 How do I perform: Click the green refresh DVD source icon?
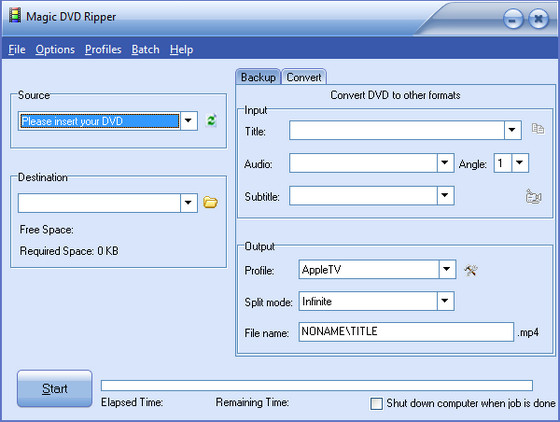tap(211, 121)
